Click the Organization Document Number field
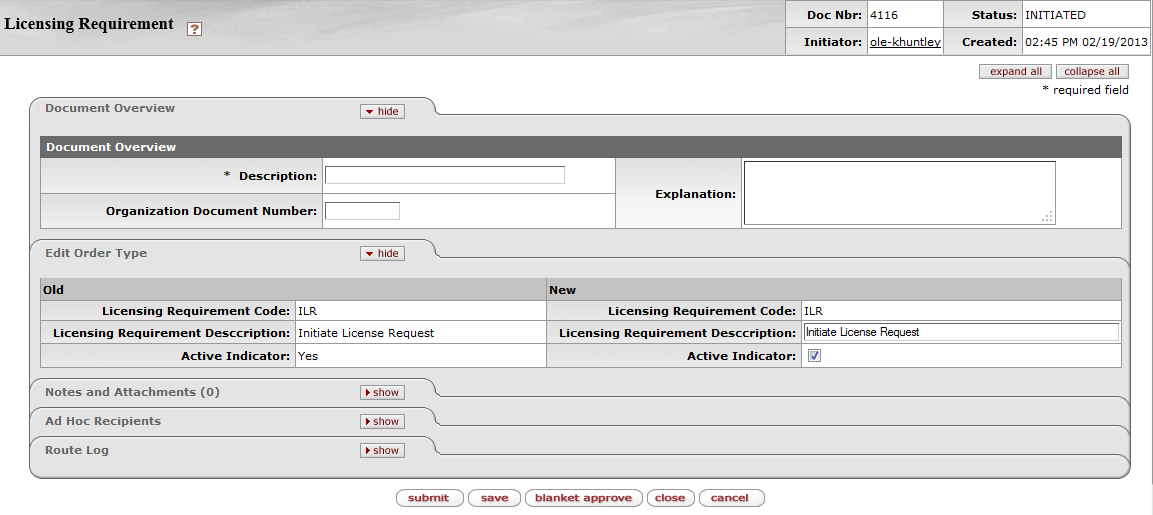1153x515 pixels. pos(362,211)
